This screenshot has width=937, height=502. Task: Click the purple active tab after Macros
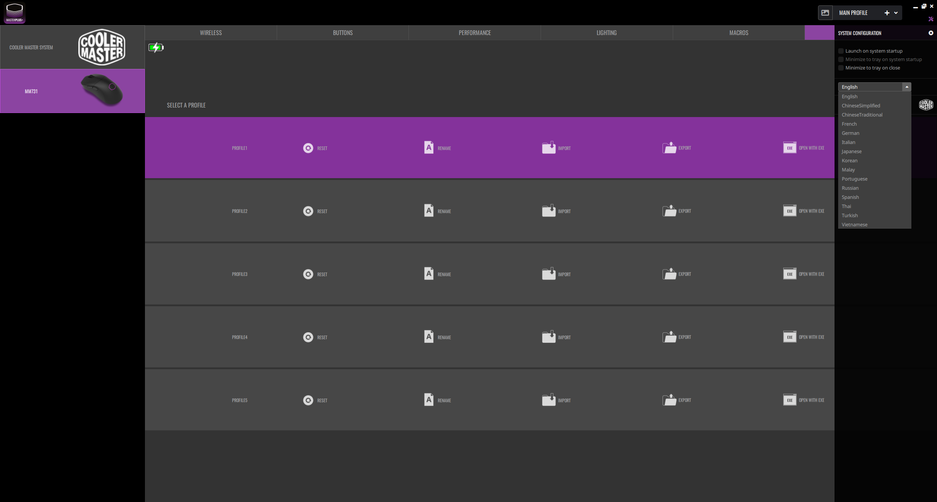tap(819, 32)
